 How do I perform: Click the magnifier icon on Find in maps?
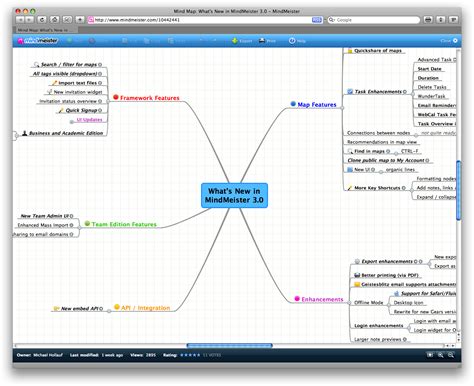tap(350, 151)
